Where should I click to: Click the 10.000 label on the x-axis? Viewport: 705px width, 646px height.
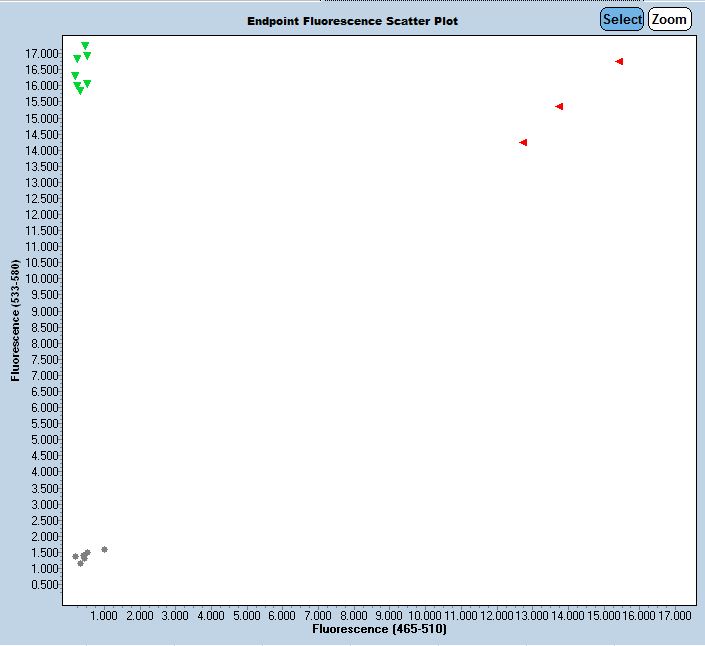pos(424,616)
